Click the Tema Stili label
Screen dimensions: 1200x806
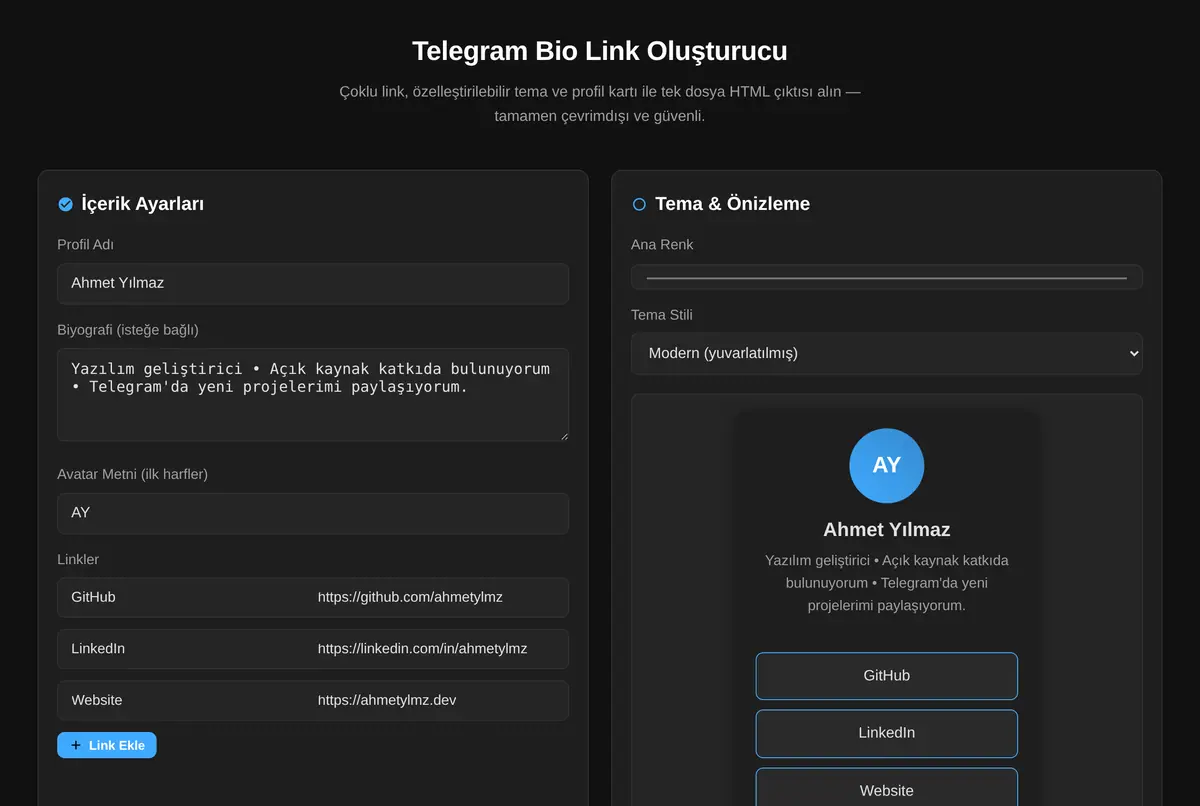(662, 315)
